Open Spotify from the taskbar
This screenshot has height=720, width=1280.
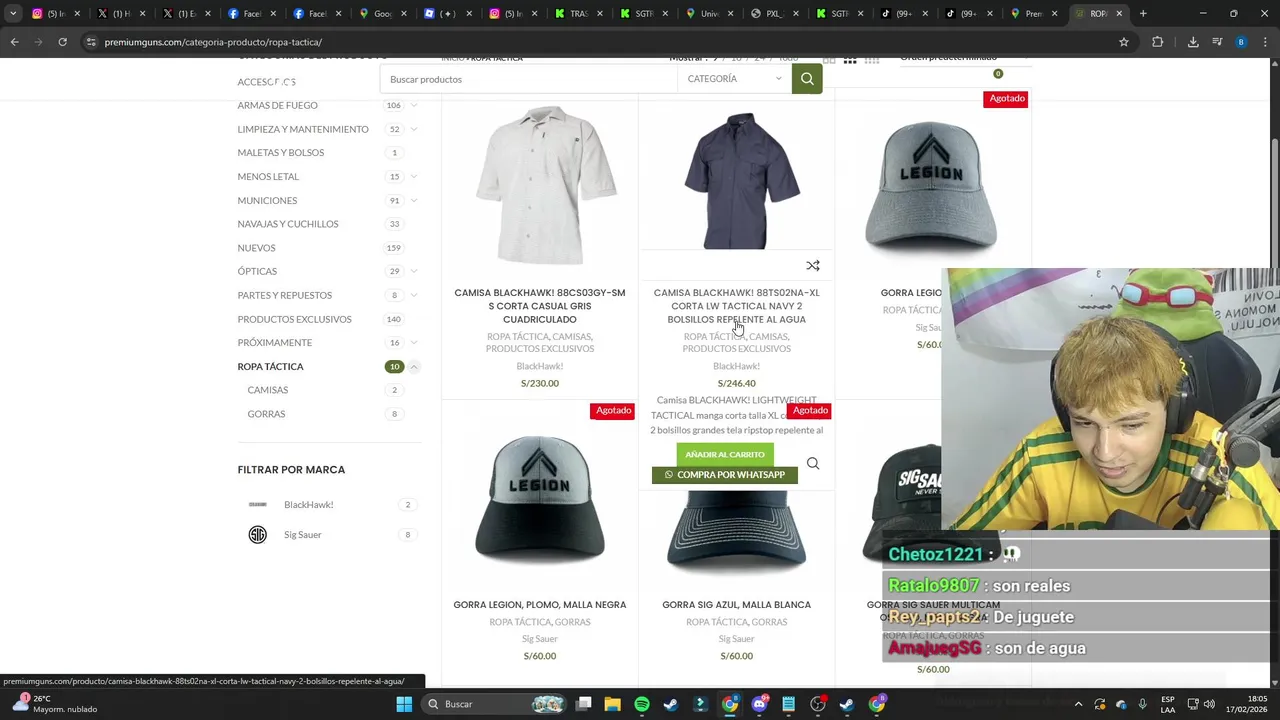pos(642,704)
